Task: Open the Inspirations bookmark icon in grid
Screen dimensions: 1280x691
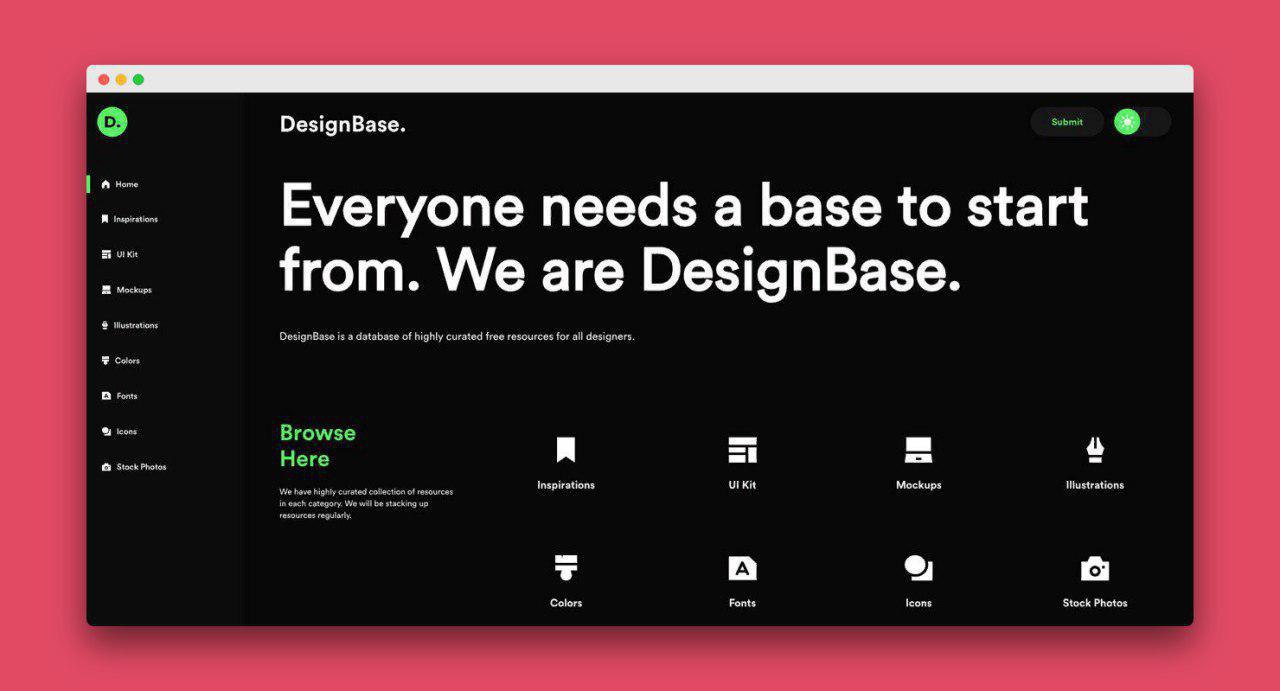Action: pyautogui.click(x=566, y=450)
